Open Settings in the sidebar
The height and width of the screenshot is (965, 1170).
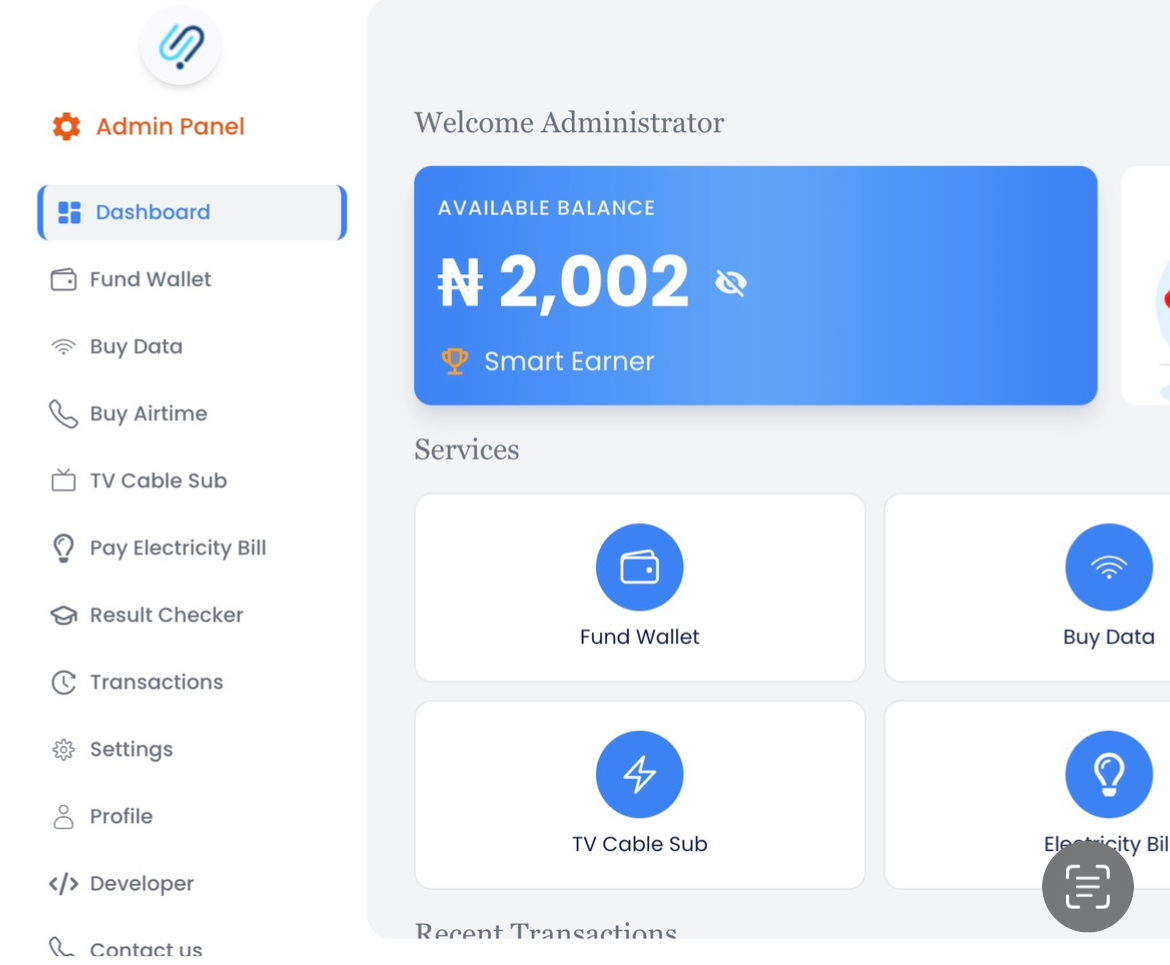point(131,749)
